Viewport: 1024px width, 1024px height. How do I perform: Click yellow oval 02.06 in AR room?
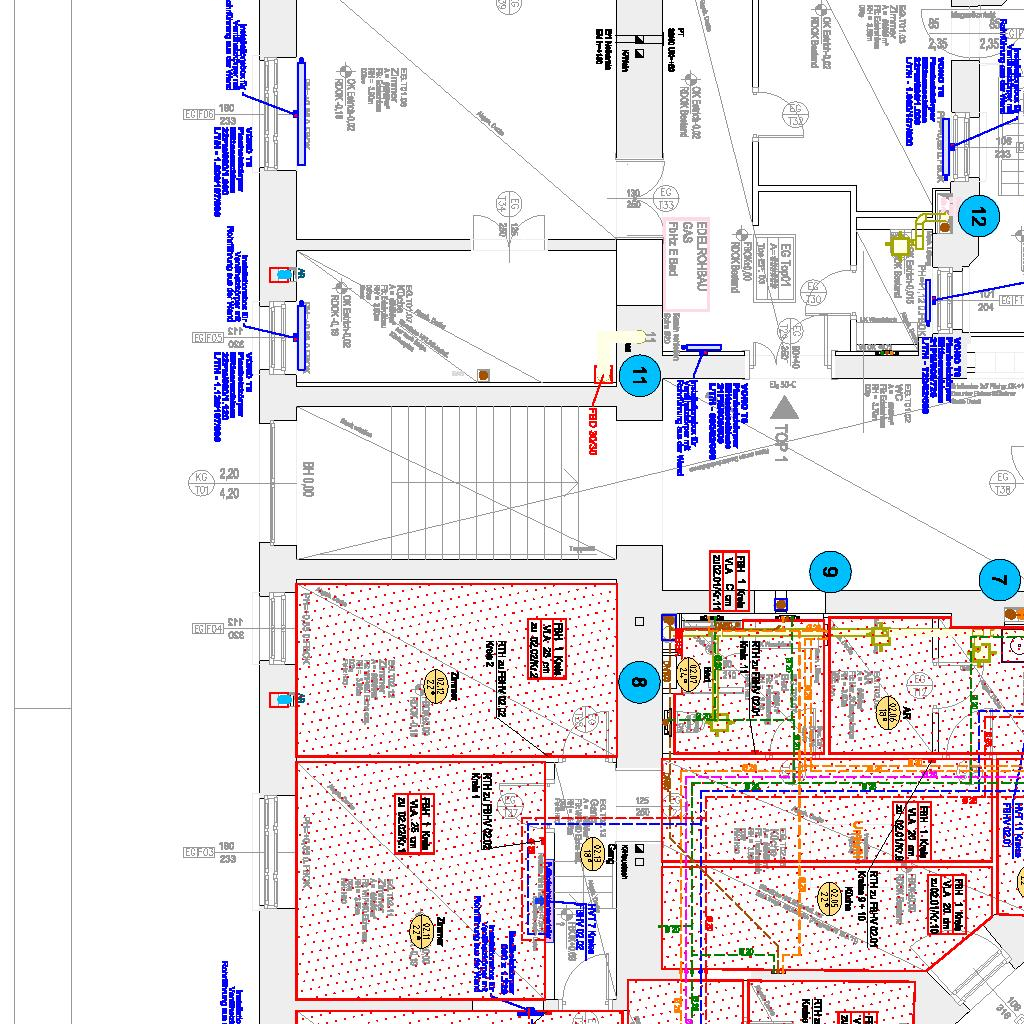[x=887, y=711]
